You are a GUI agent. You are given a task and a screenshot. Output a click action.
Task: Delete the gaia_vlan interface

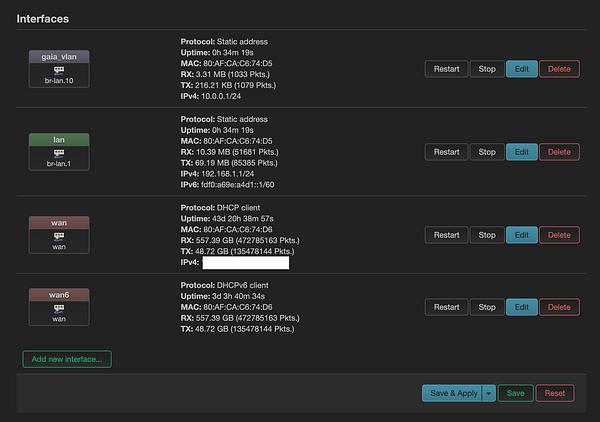pyautogui.click(x=559, y=69)
